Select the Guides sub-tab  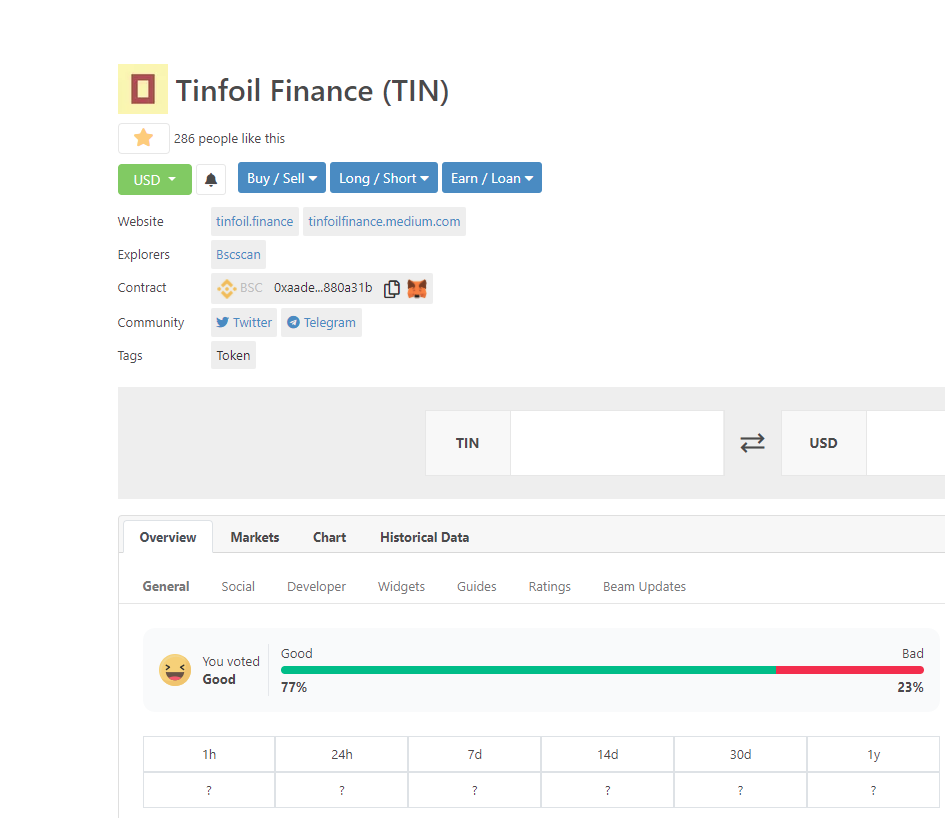[x=477, y=587]
